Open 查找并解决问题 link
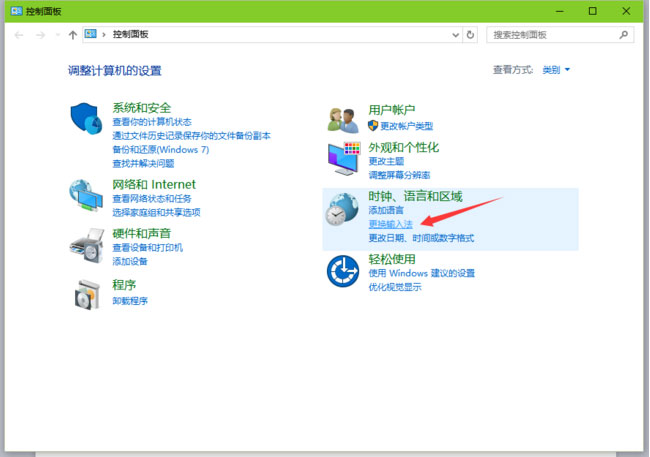Image resolution: width=650 pixels, height=457 pixels. (x=143, y=163)
